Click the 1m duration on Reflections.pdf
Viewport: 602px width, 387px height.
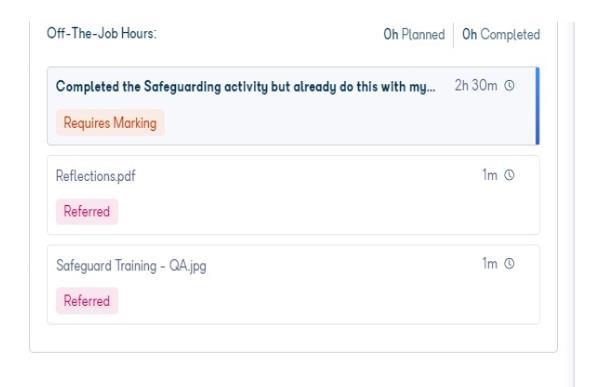tap(490, 175)
